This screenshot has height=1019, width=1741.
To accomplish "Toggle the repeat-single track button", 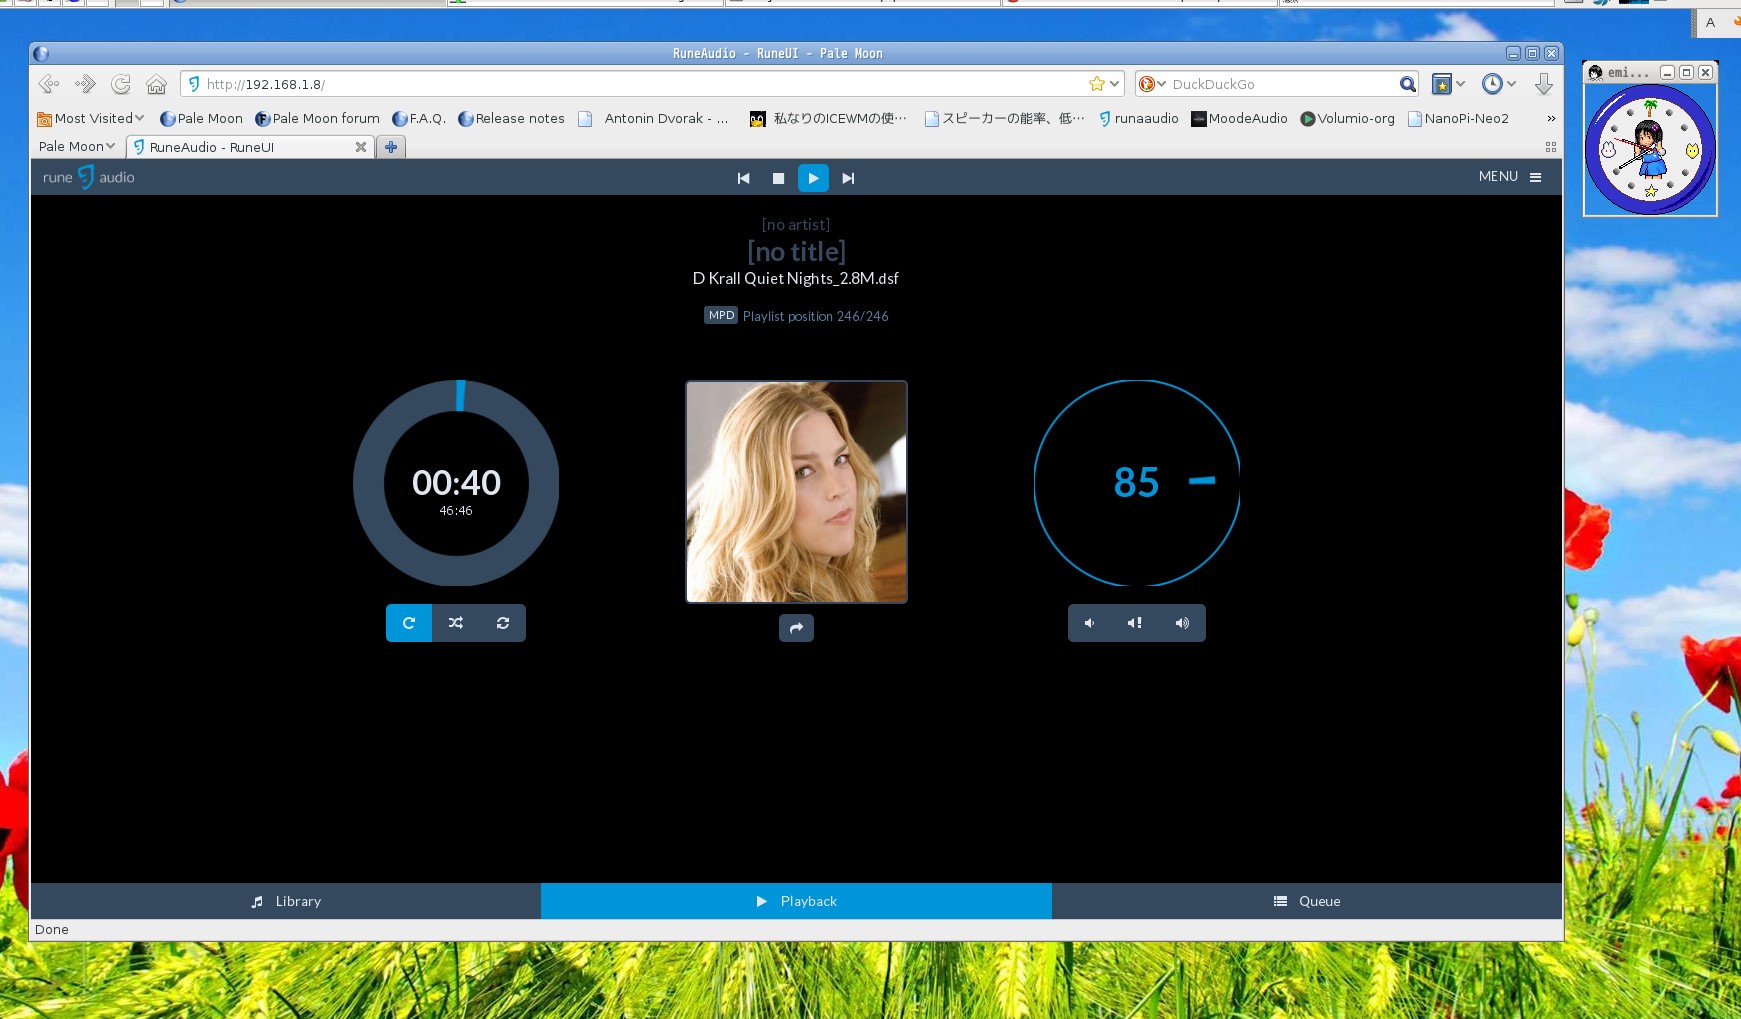I will click(408, 622).
